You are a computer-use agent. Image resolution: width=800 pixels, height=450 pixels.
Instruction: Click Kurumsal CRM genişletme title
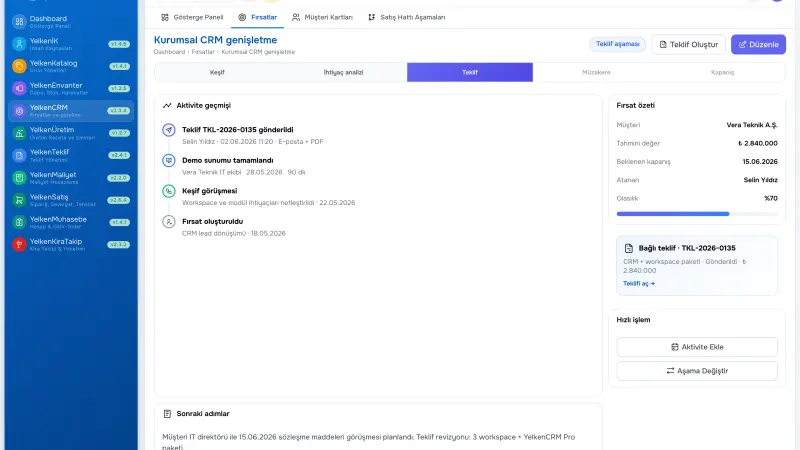pyautogui.click(x=215, y=40)
